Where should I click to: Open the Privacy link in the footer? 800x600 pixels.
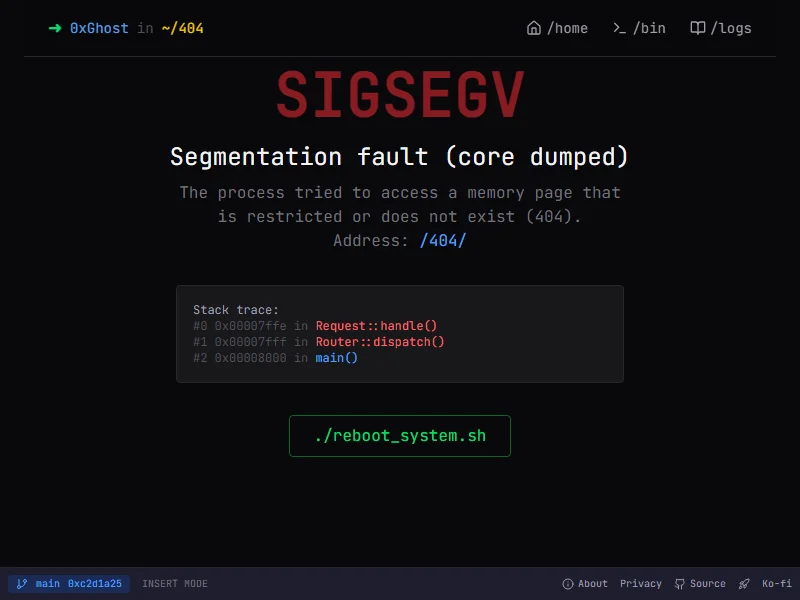640,584
